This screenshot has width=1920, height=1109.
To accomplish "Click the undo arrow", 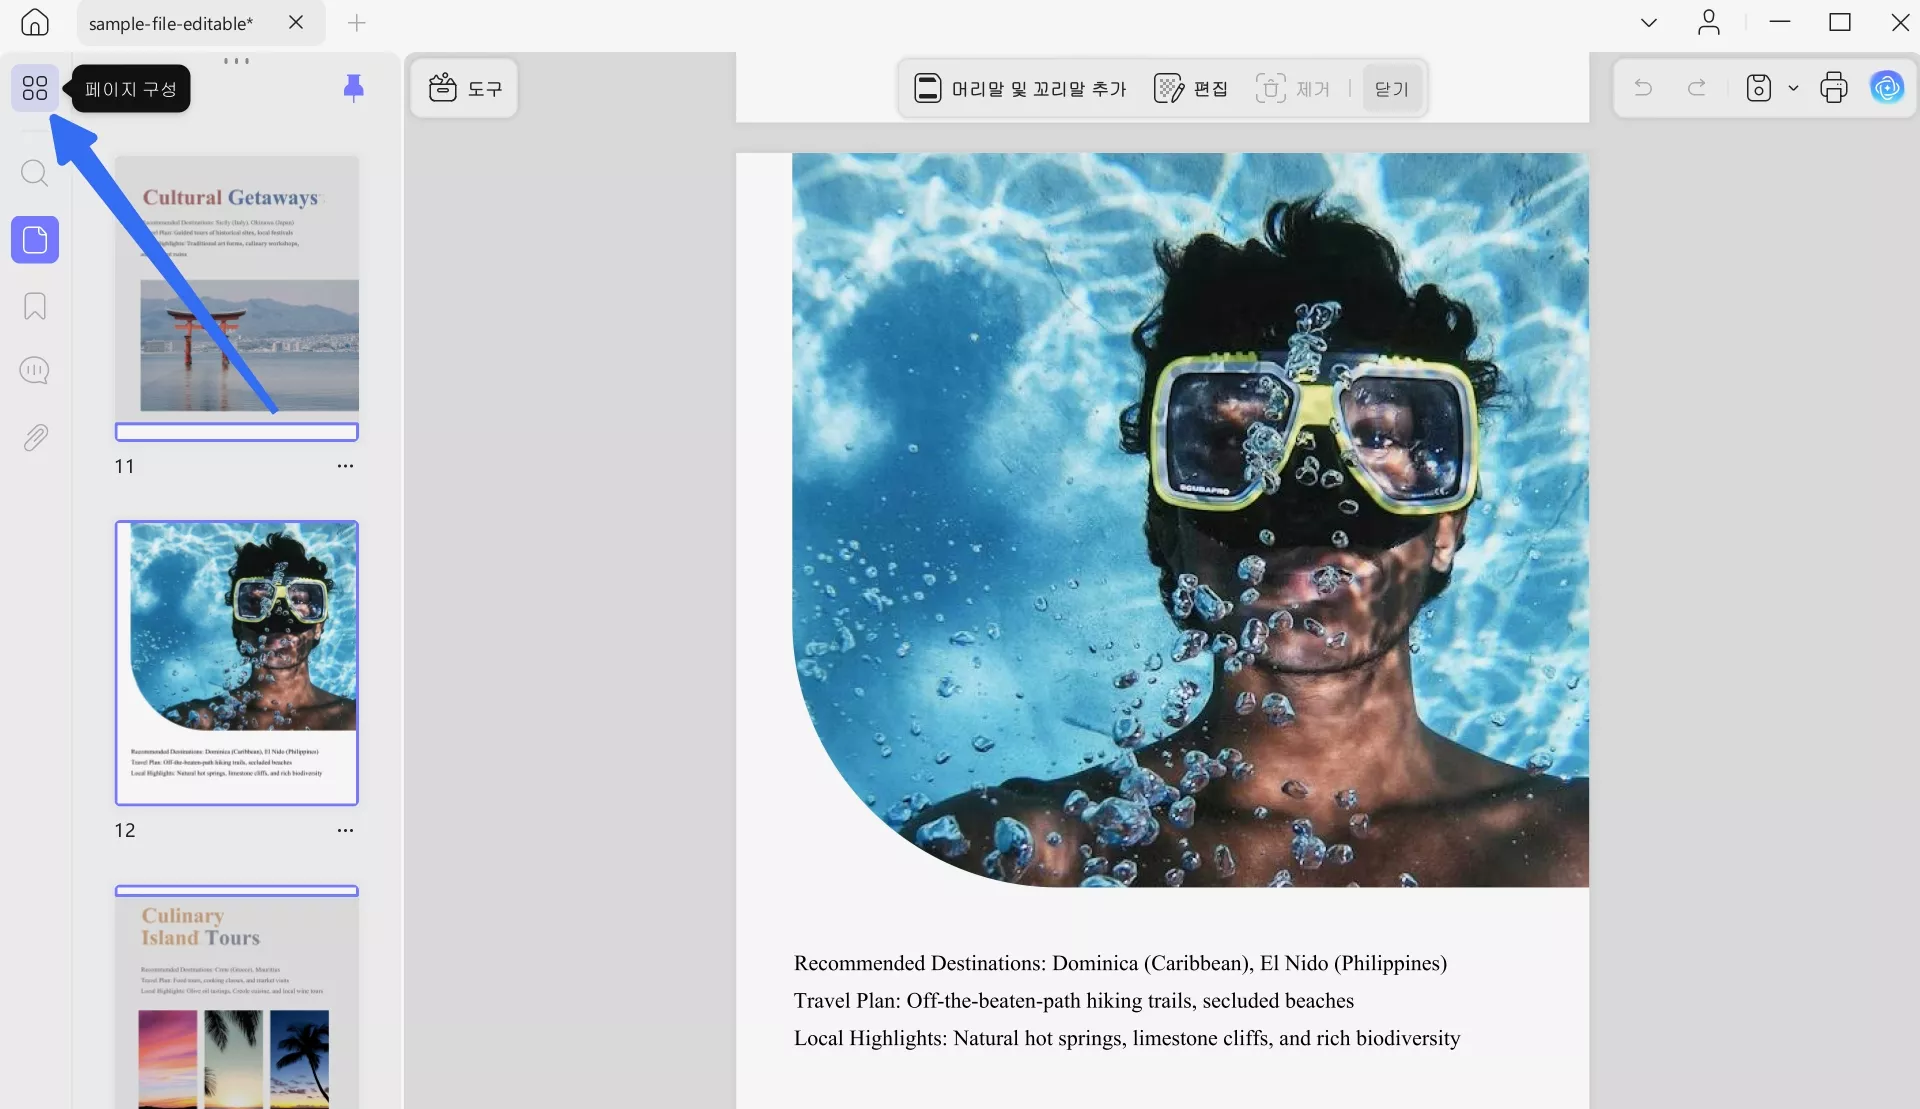I will click(x=1643, y=88).
